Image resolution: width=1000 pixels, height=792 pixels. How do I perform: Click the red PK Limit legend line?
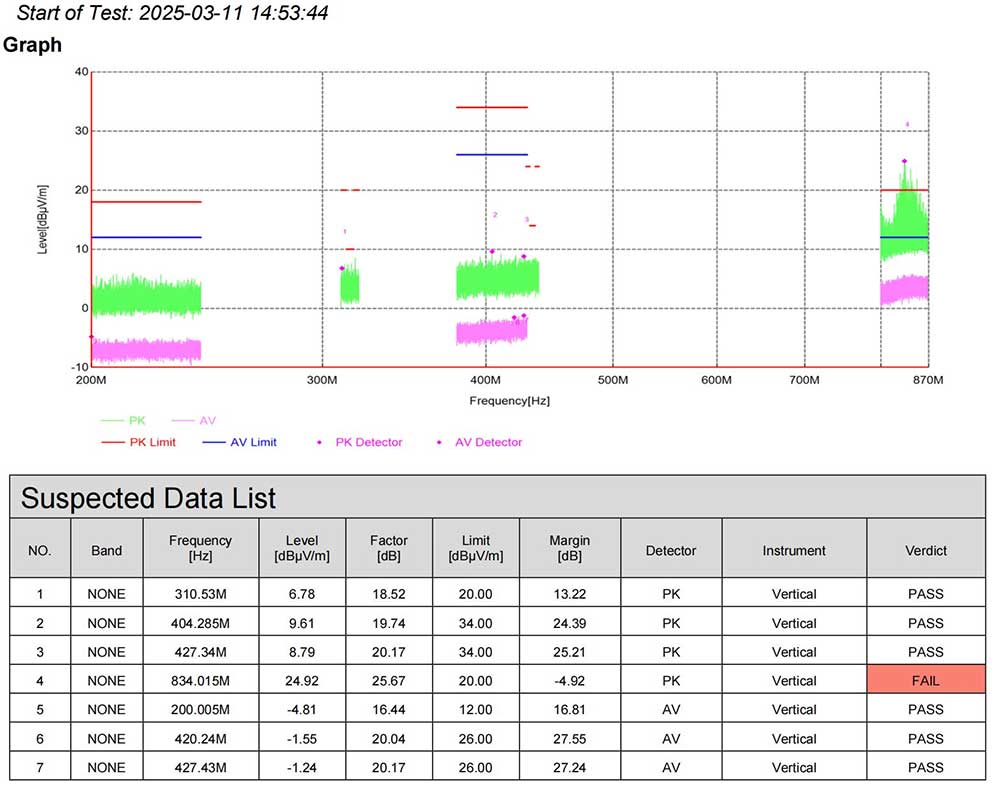click(116, 442)
